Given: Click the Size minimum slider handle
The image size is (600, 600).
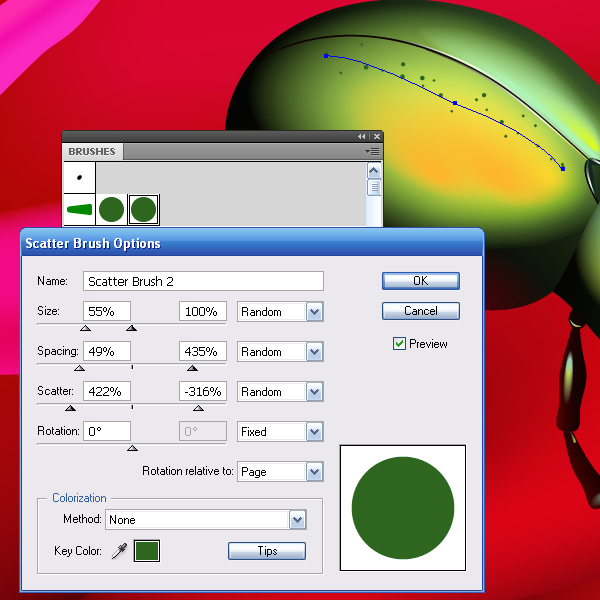Looking at the screenshot, I should pyautogui.click(x=85, y=328).
